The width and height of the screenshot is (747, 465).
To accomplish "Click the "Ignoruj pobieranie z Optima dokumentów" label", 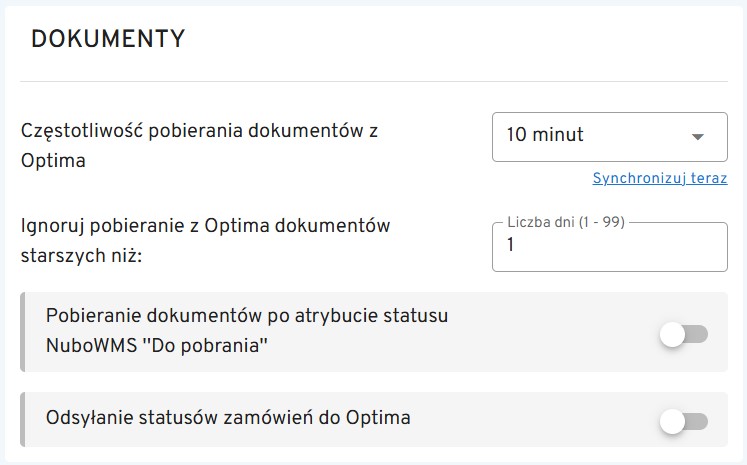I will pos(205,226).
